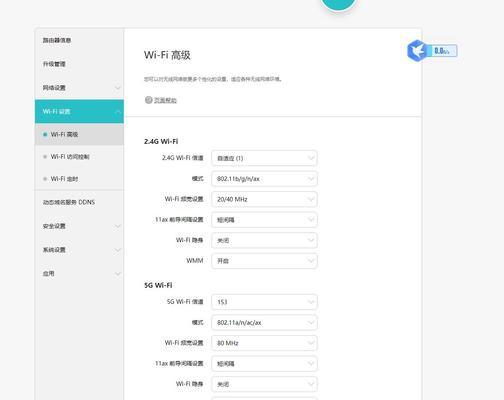
Task: Expand the 安全设置 sidebar section
Action: [x=79, y=226]
